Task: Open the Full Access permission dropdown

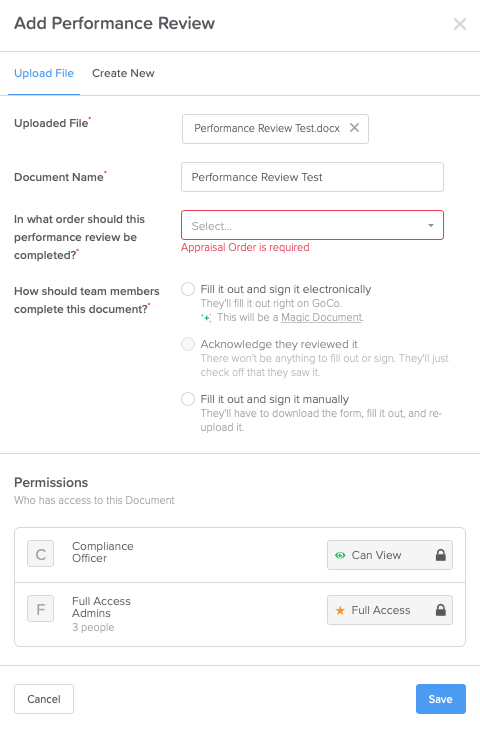Action: [x=390, y=610]
